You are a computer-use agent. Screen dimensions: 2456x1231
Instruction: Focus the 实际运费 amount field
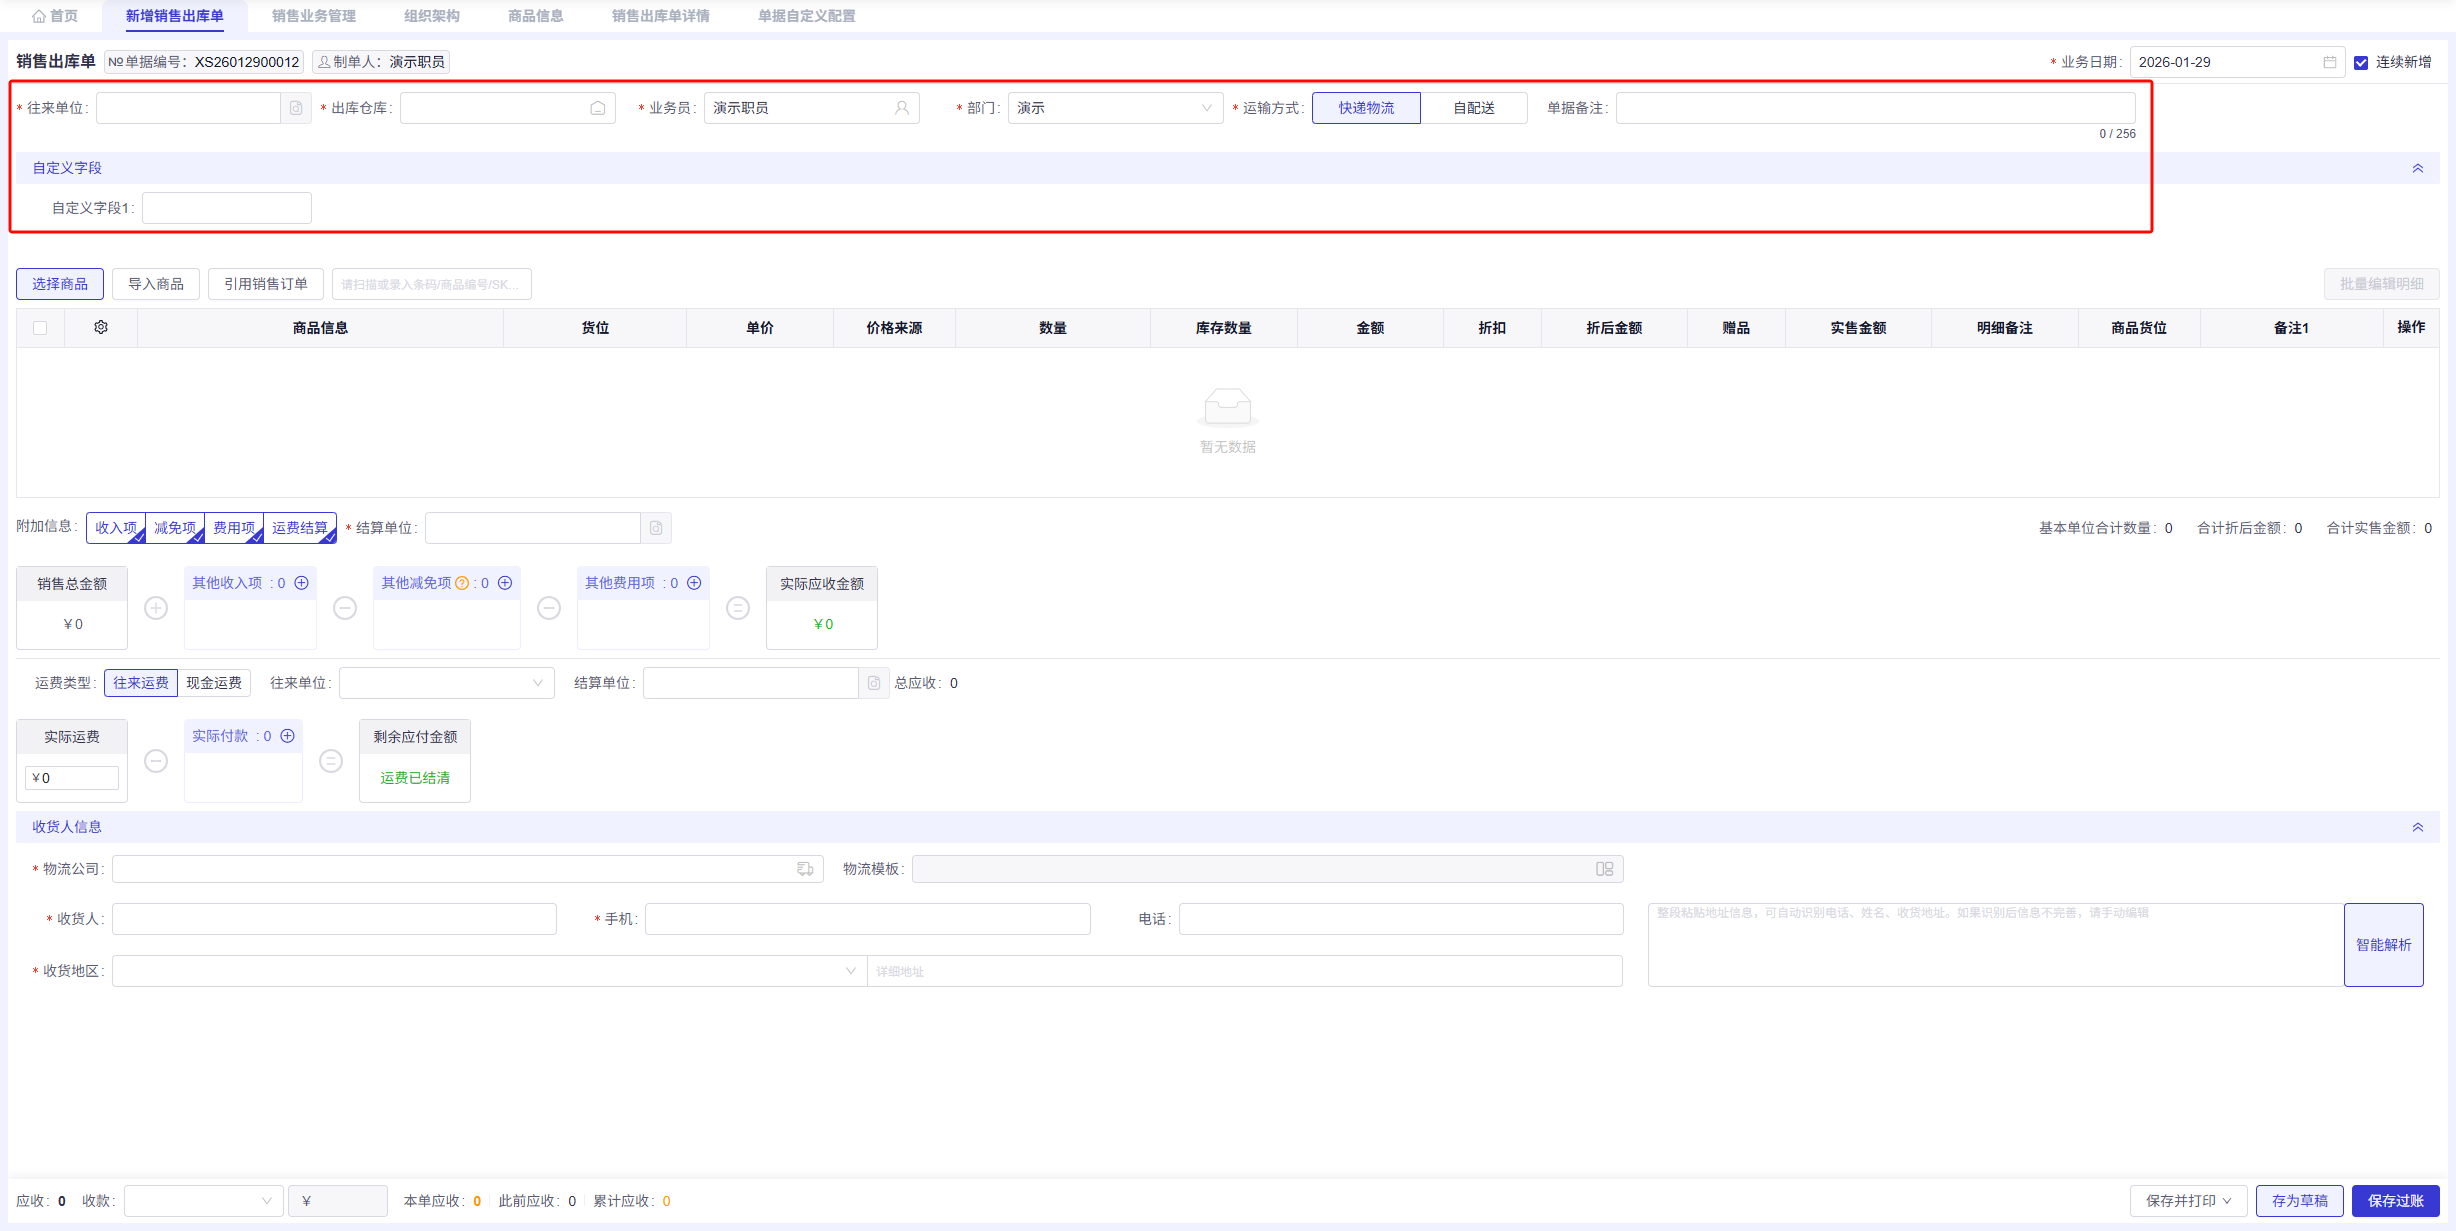coord(72,778)
